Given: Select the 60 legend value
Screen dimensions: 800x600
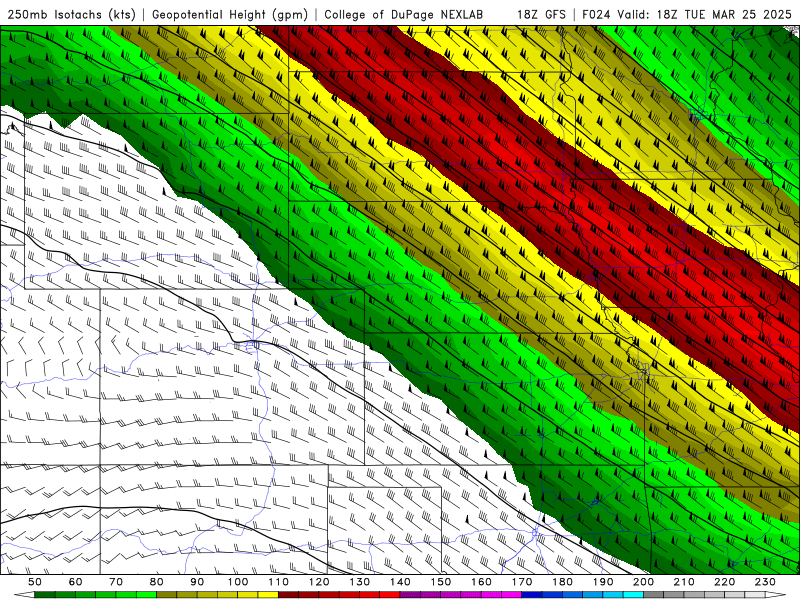Looking at the screenshot, I should tap(76, 582).
